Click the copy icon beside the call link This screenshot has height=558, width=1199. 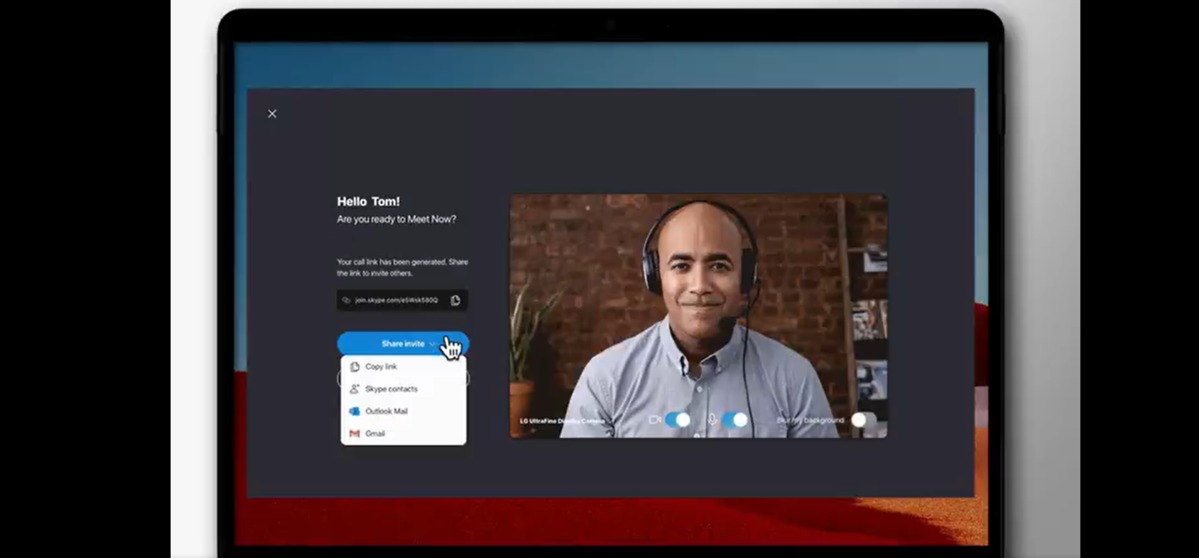tap(455, 300)
